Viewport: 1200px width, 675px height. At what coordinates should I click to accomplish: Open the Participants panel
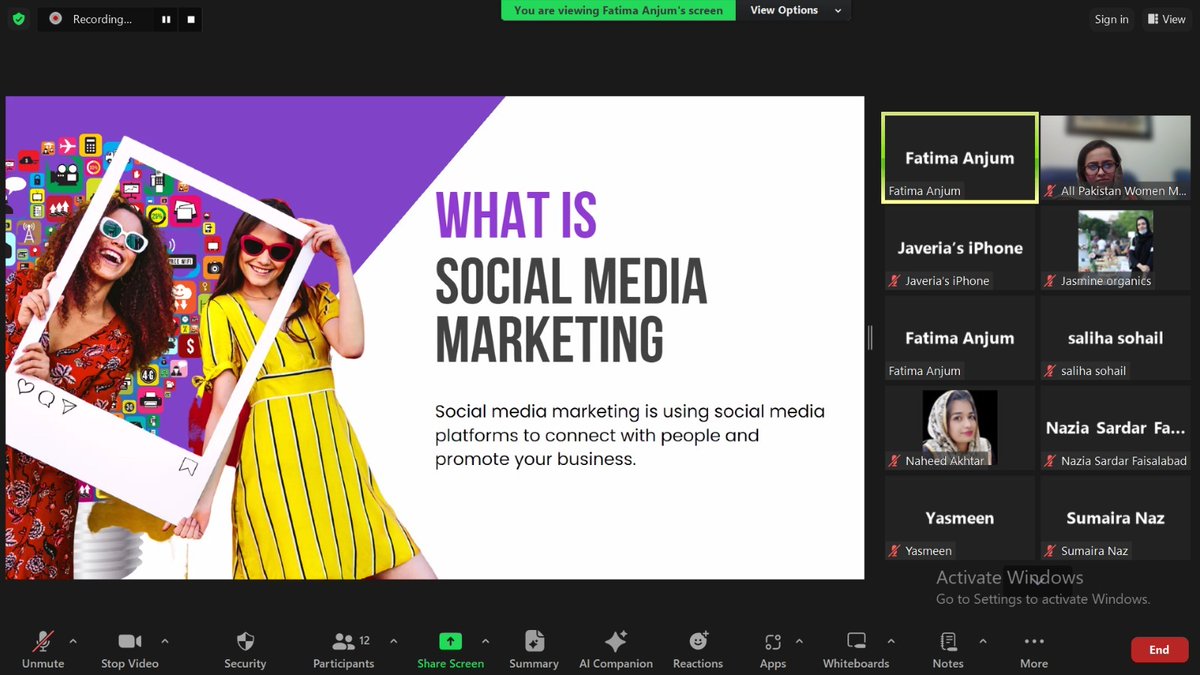(x=343, y=650)
